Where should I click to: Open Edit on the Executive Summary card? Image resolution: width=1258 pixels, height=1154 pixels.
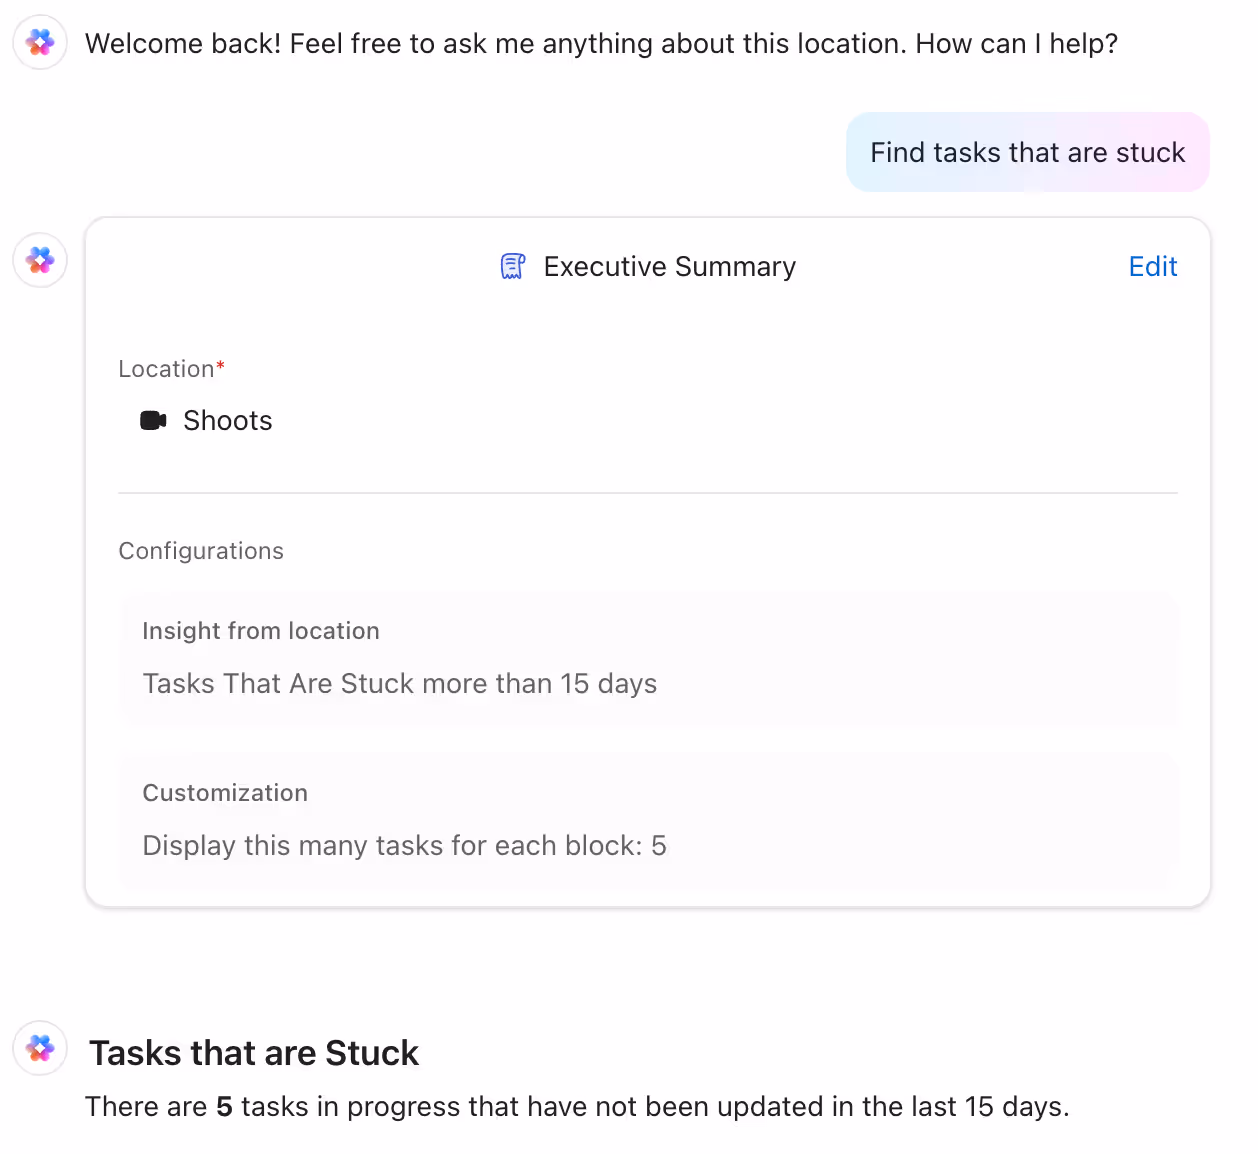1152,266
